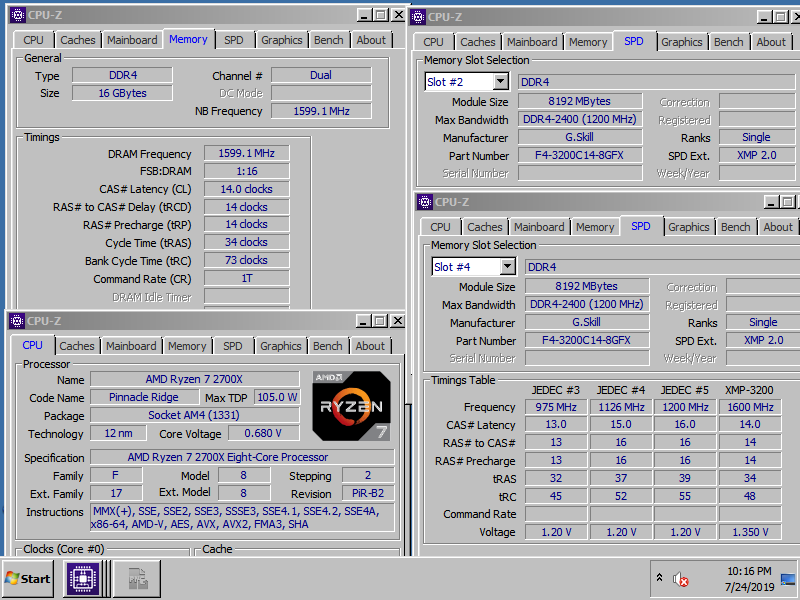Open the Slot #2 dropdown
The width and height of the screenshot is (800, 600).
pyautogui.click(x=501, y=82)
